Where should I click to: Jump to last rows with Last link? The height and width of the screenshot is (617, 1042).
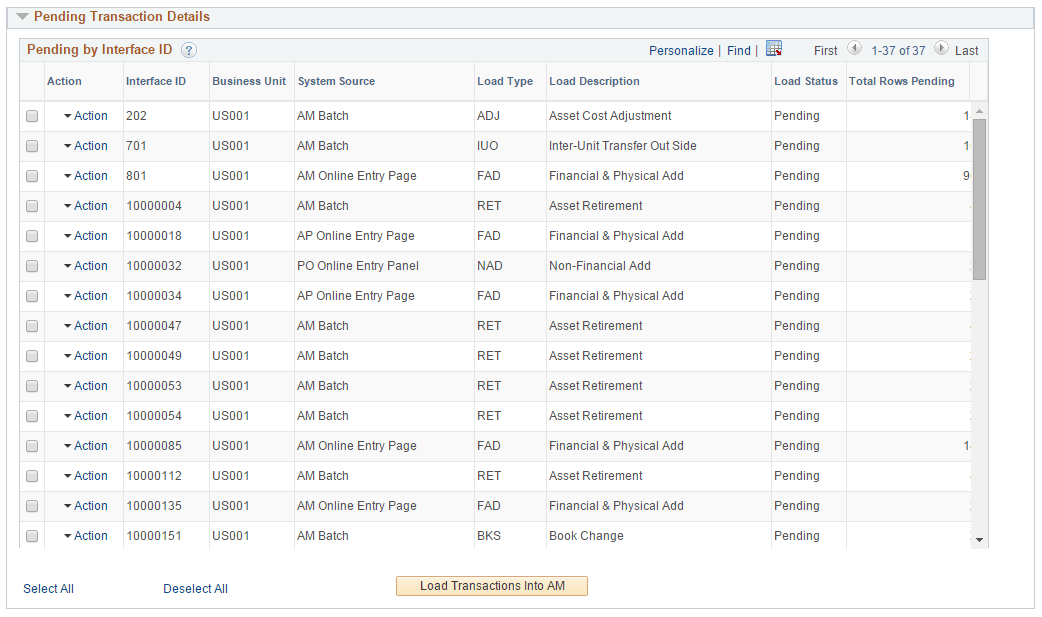pos(966,50)
